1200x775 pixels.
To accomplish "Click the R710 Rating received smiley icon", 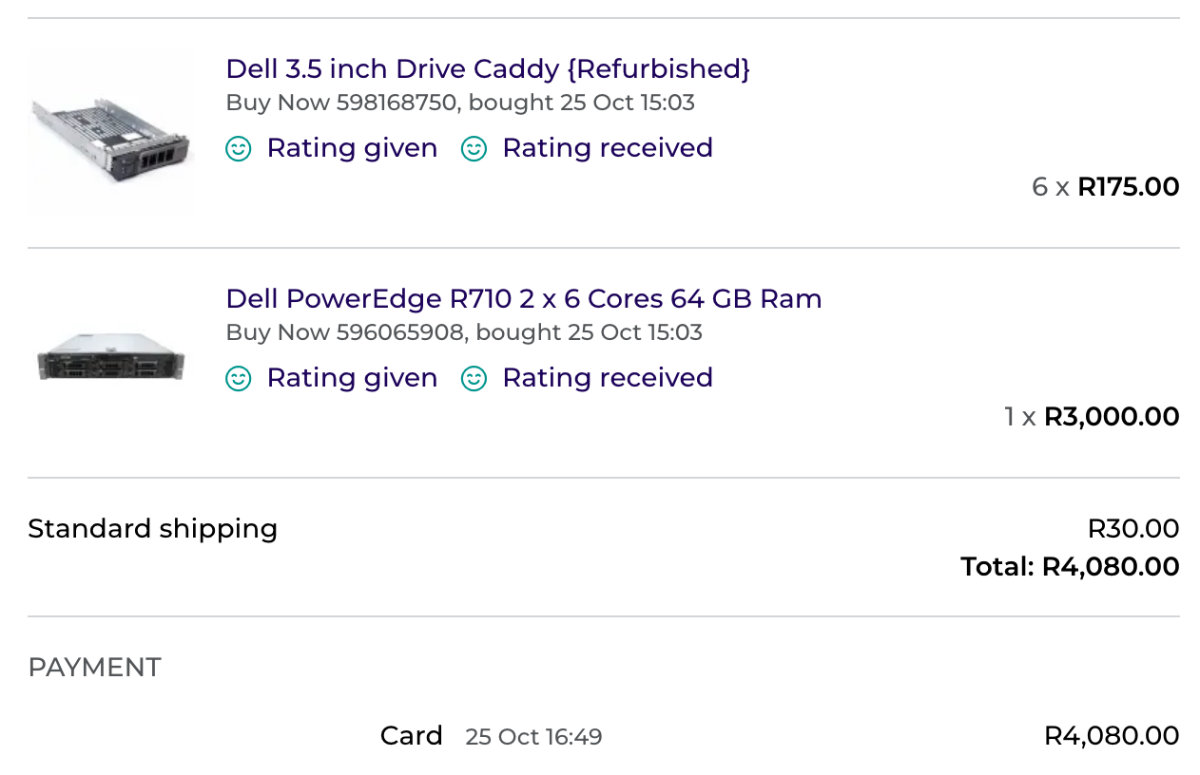I will point(473,379).
